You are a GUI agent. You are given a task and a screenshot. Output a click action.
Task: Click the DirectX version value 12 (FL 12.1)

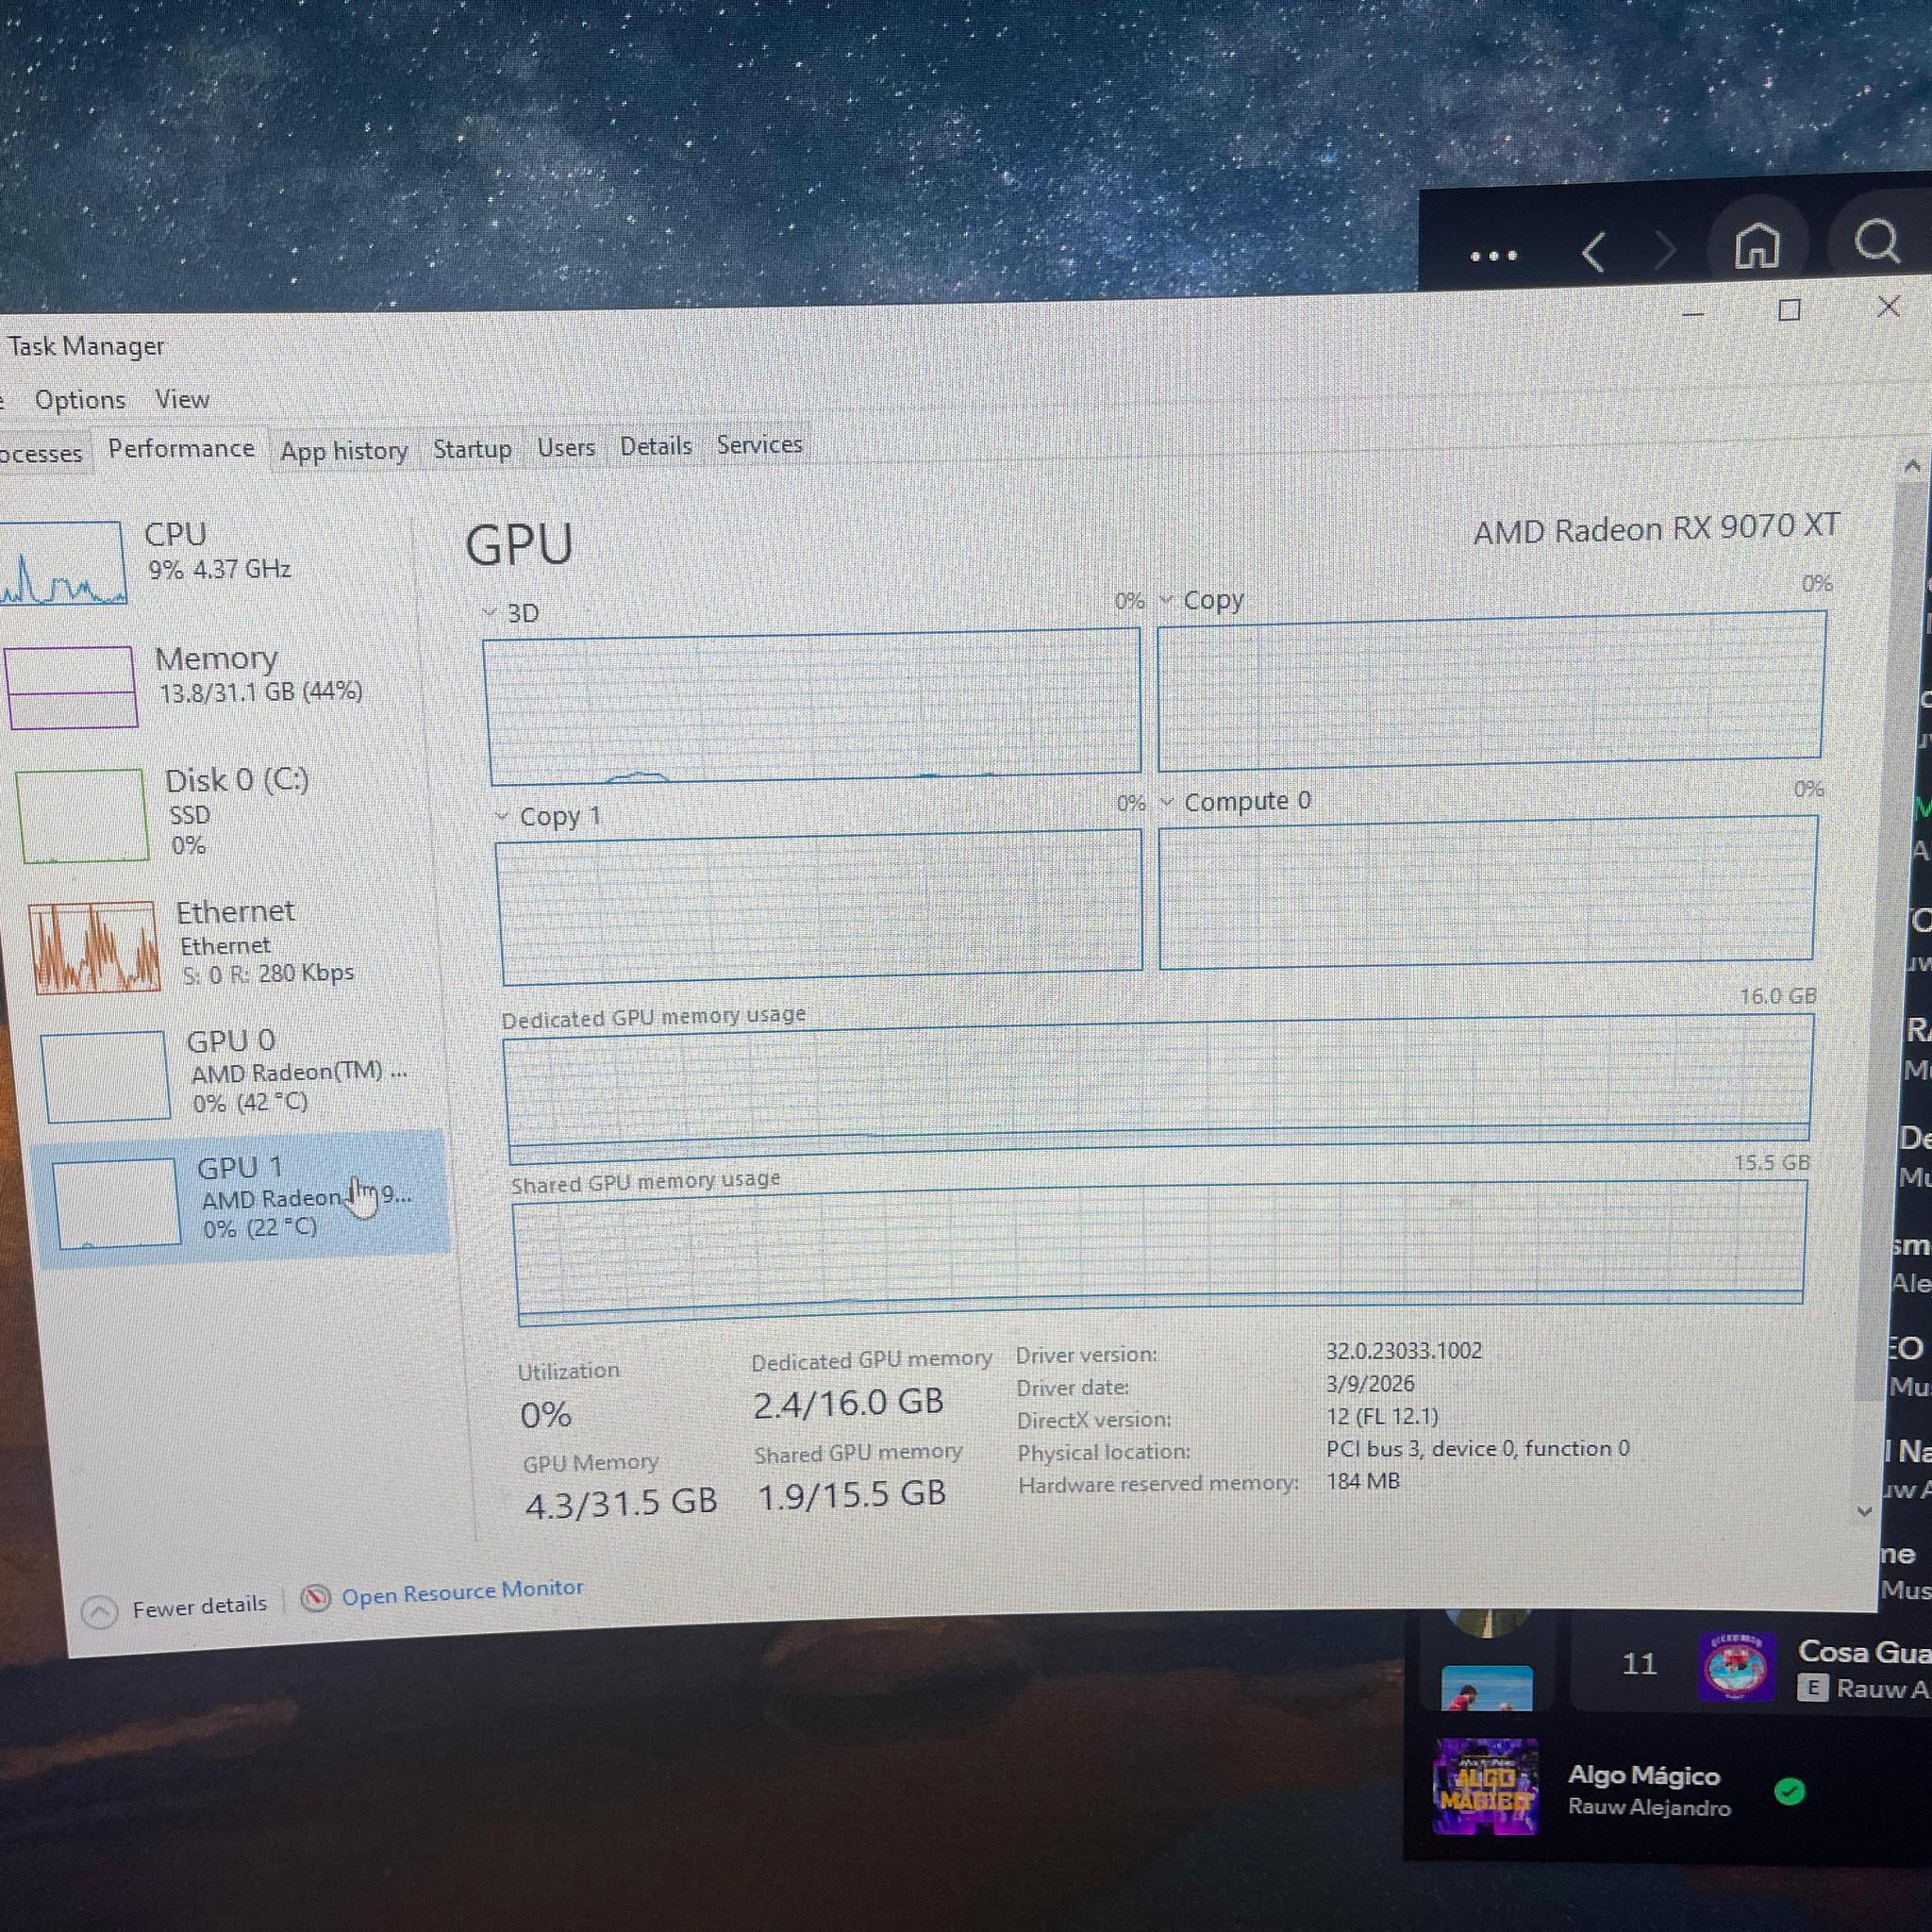tap(1382, 1416)
